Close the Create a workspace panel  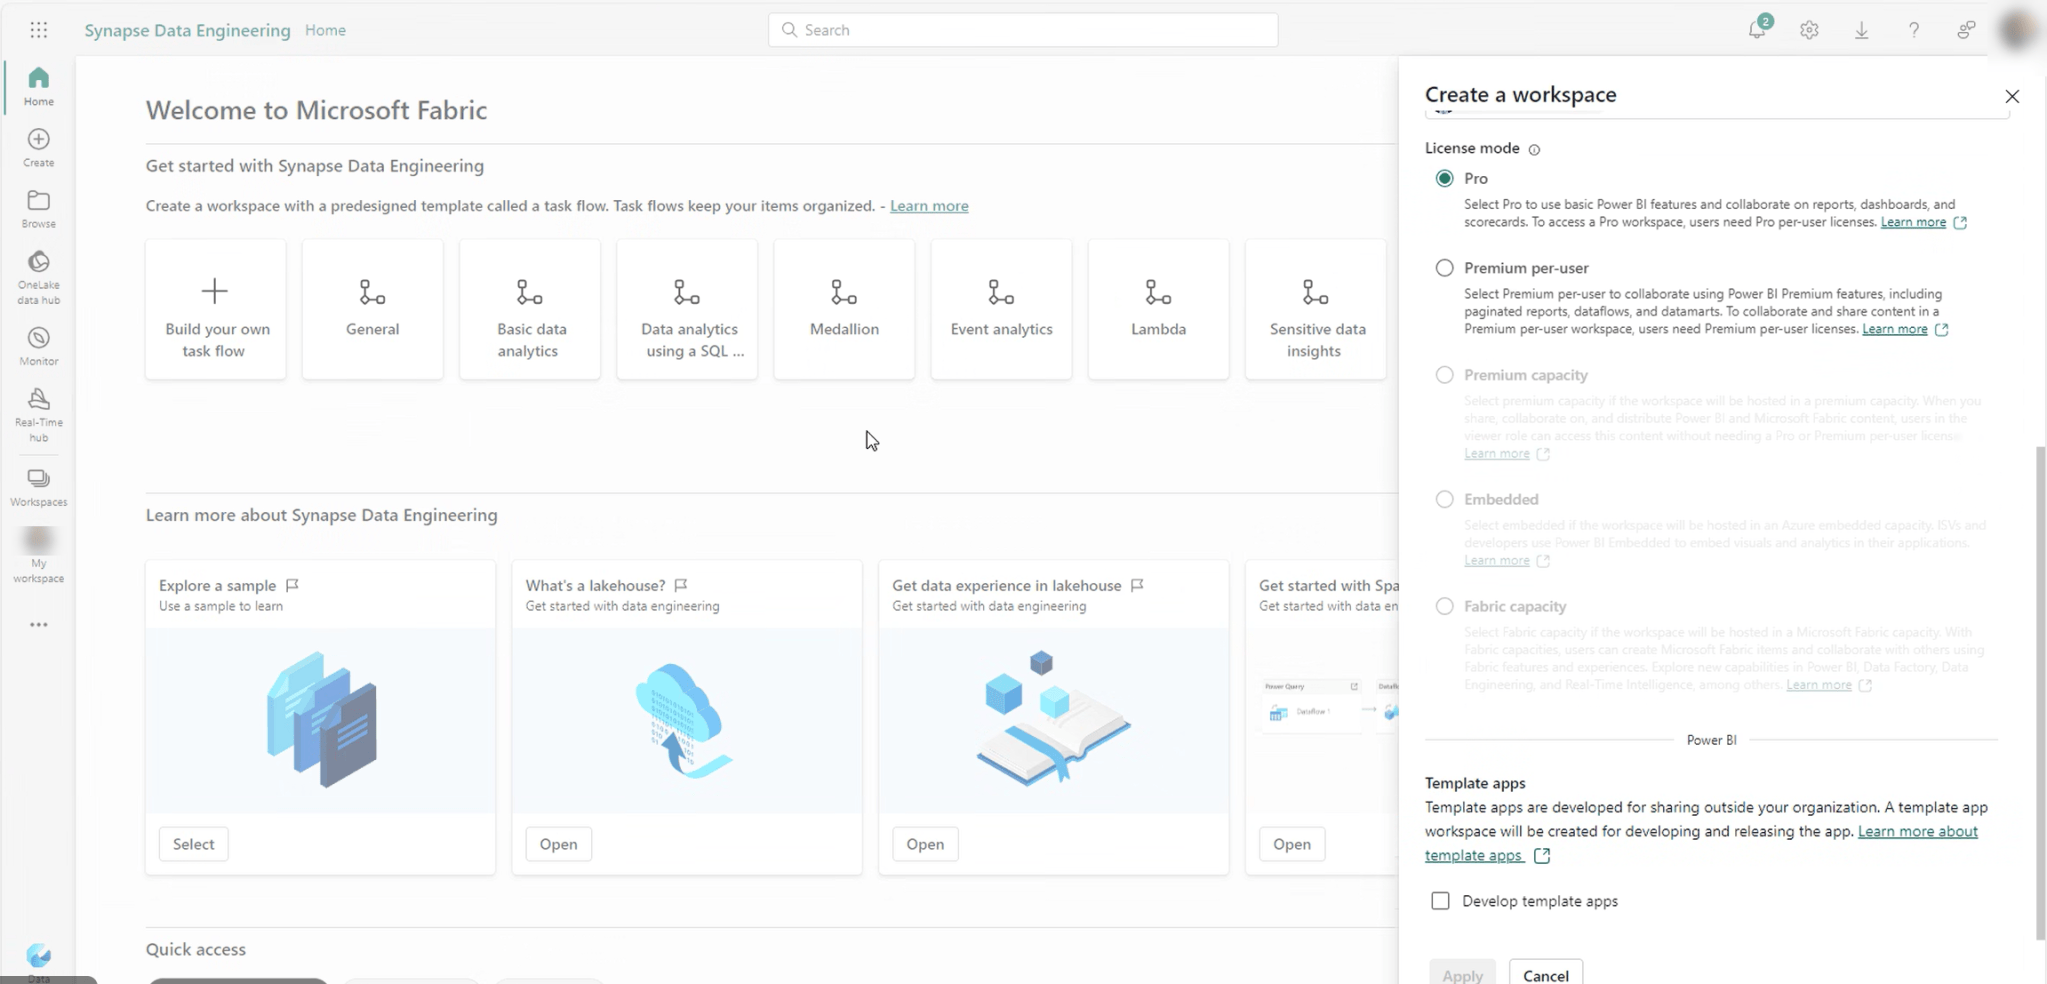click(2012, 96)
